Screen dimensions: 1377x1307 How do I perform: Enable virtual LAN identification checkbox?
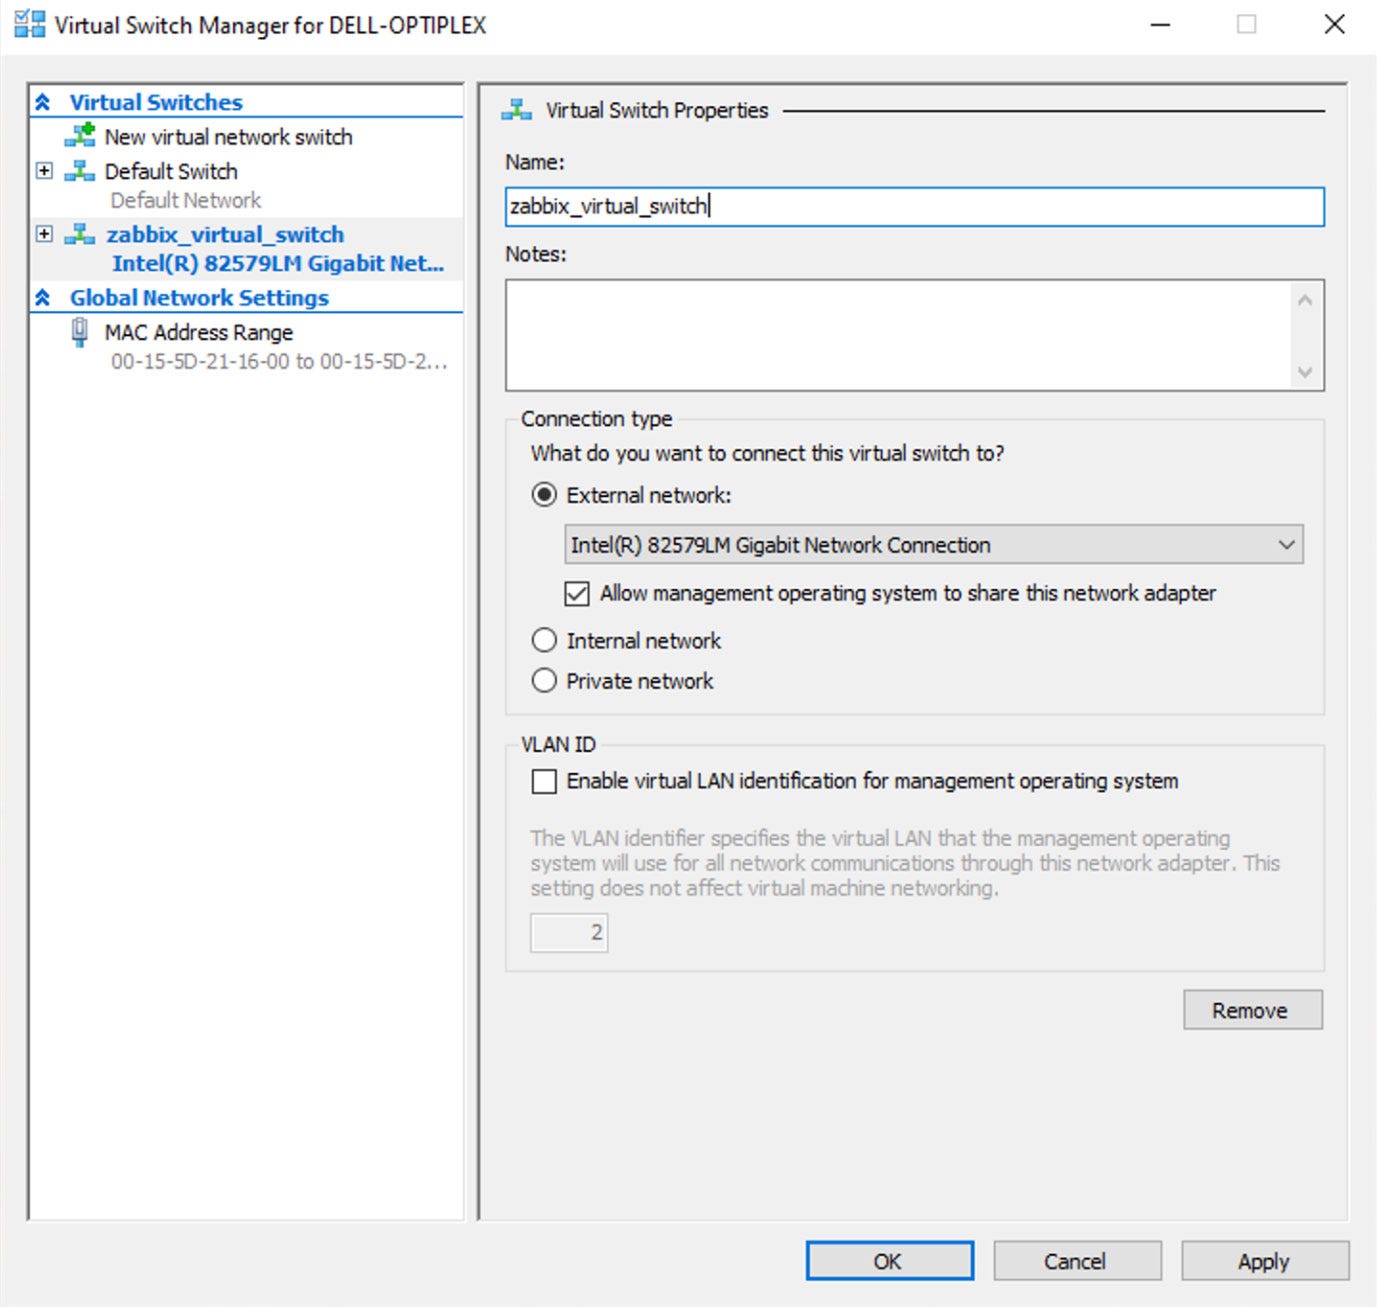[x=544, y=781]
